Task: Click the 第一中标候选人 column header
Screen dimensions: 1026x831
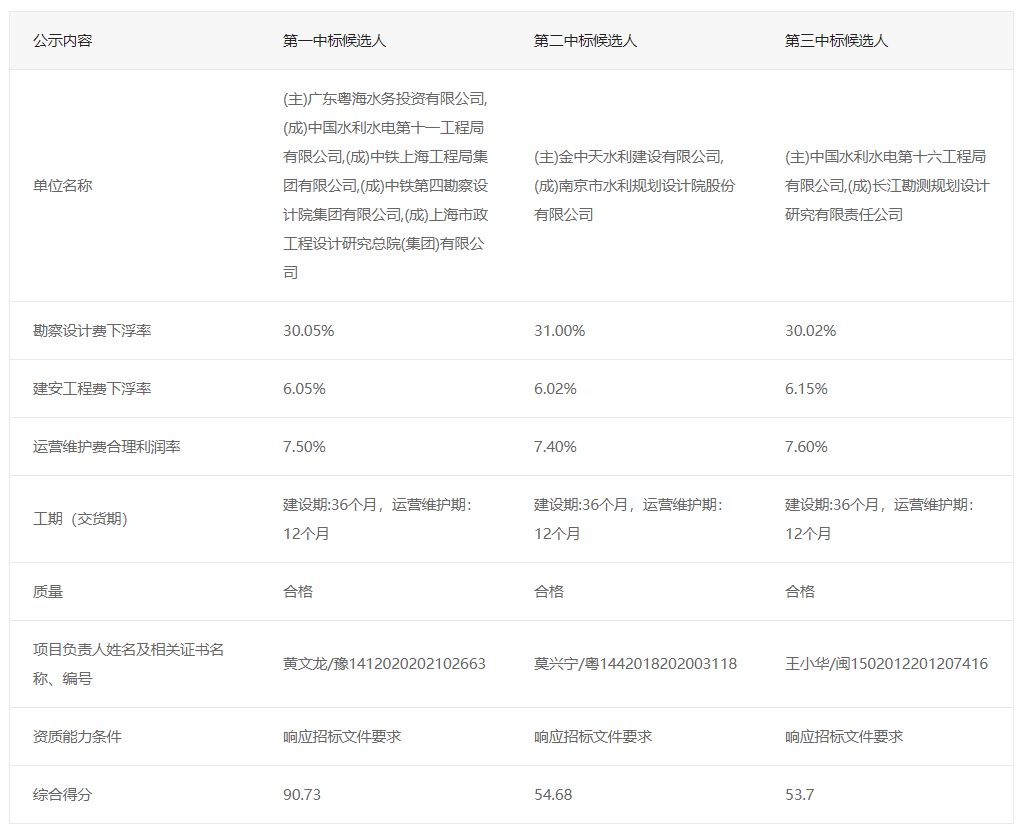Action: [334, 41]
